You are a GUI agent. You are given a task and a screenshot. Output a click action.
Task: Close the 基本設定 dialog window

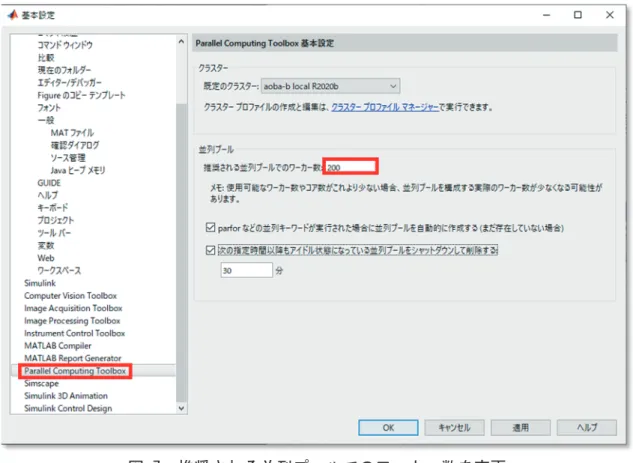point(610,15)
